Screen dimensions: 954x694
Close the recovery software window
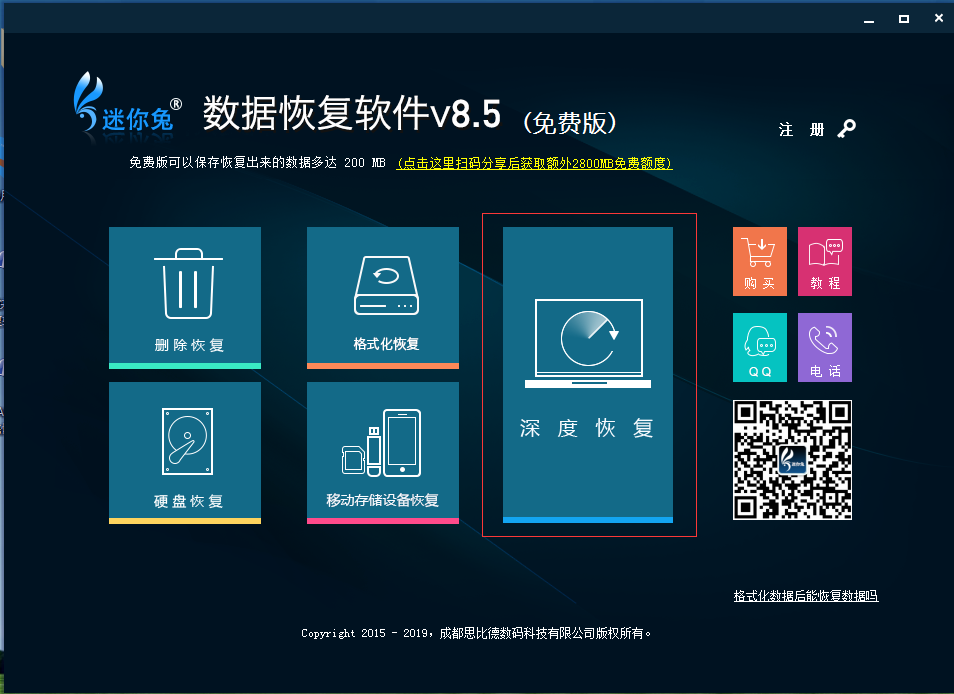[938, 19]
